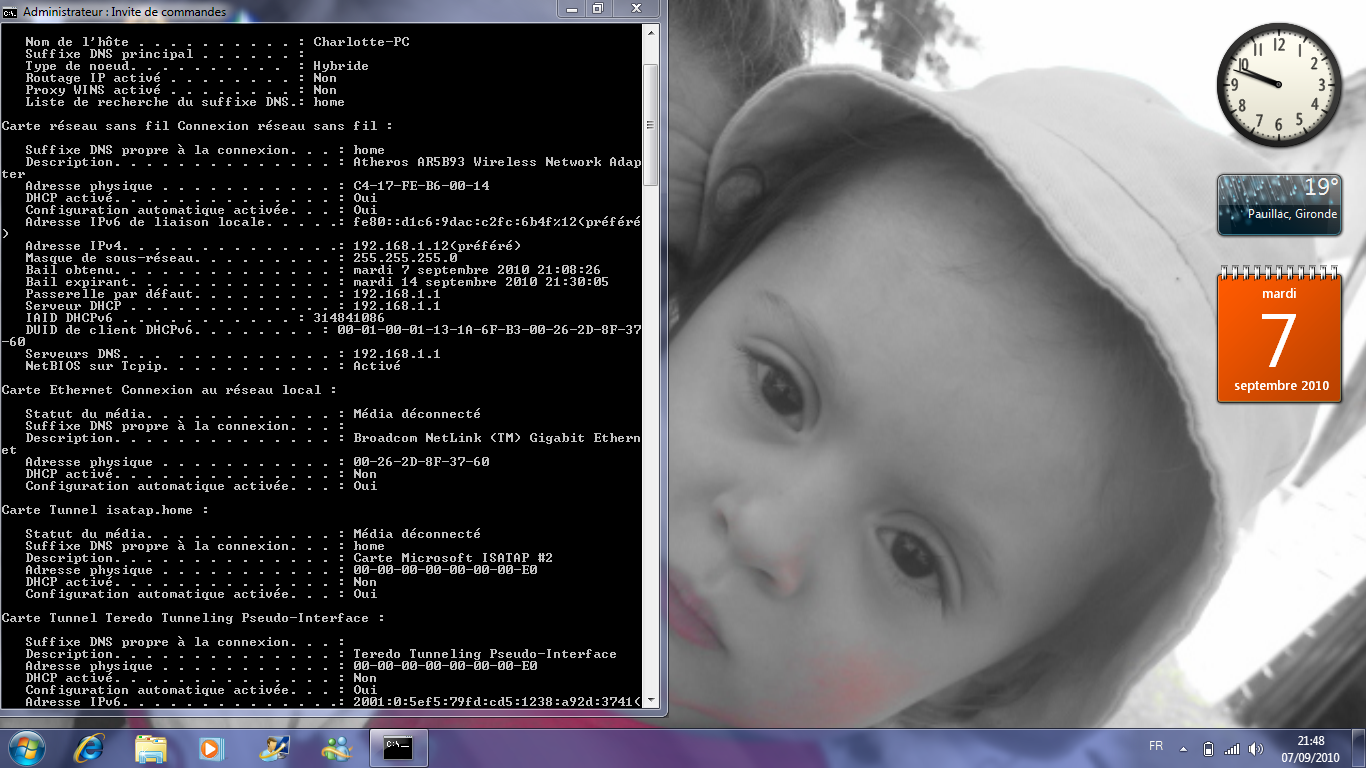
Task: Click scrollbar up arrow in command prompt
Action: [x=650, y=31]
